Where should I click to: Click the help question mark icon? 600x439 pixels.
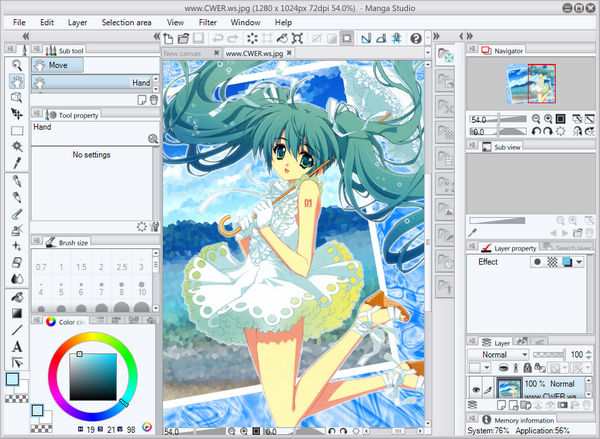[416, 38]
